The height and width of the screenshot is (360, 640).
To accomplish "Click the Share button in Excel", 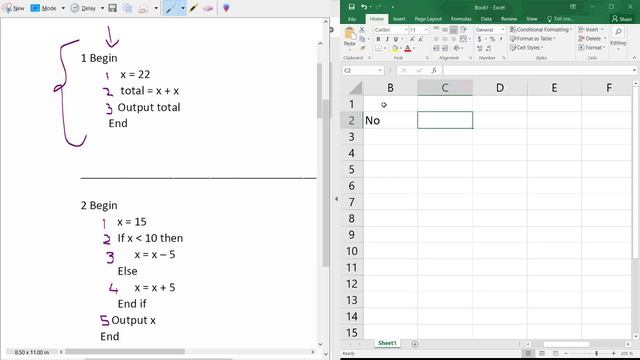I will tap(622, 19).
